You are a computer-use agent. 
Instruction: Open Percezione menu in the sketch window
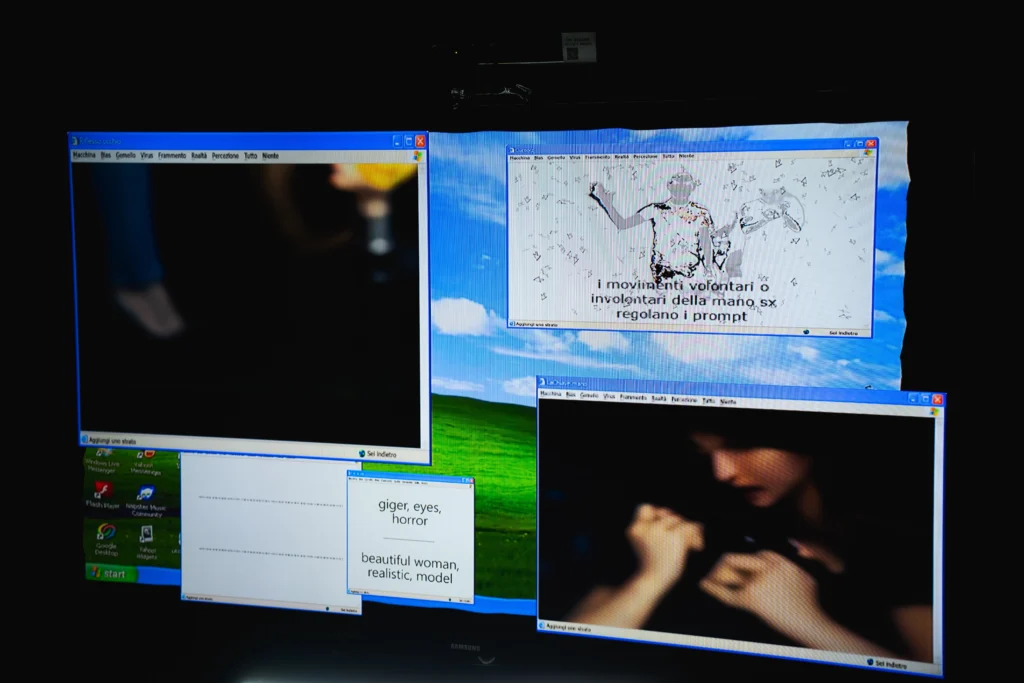pos(645,157)
